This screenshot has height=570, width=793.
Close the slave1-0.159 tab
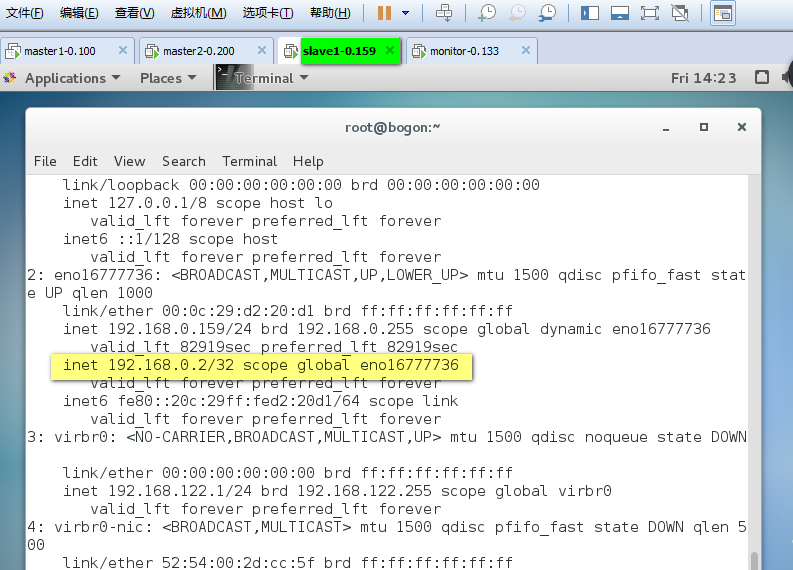click(x=390, y=51)
